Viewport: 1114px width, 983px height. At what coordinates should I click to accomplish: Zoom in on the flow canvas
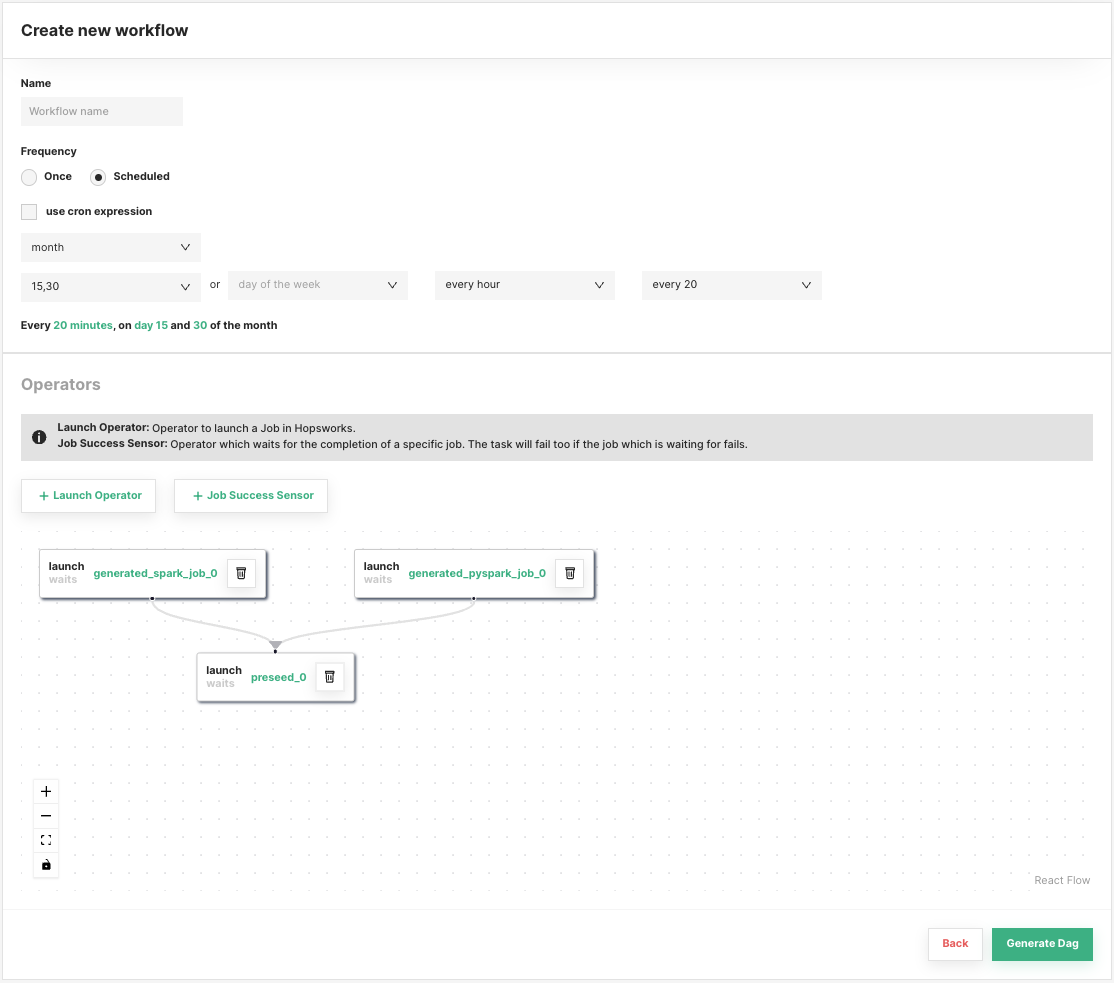tap(46, 791)
